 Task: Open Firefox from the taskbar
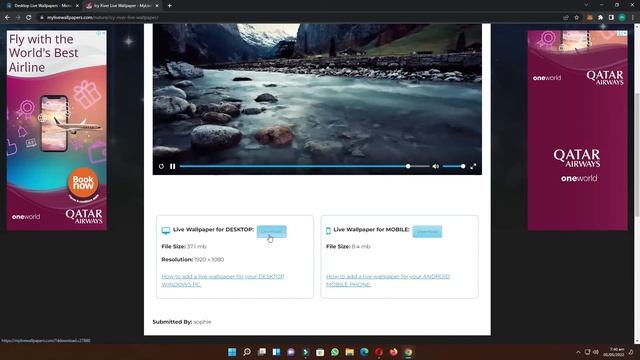pyautogui.click(x=393, y=352)
